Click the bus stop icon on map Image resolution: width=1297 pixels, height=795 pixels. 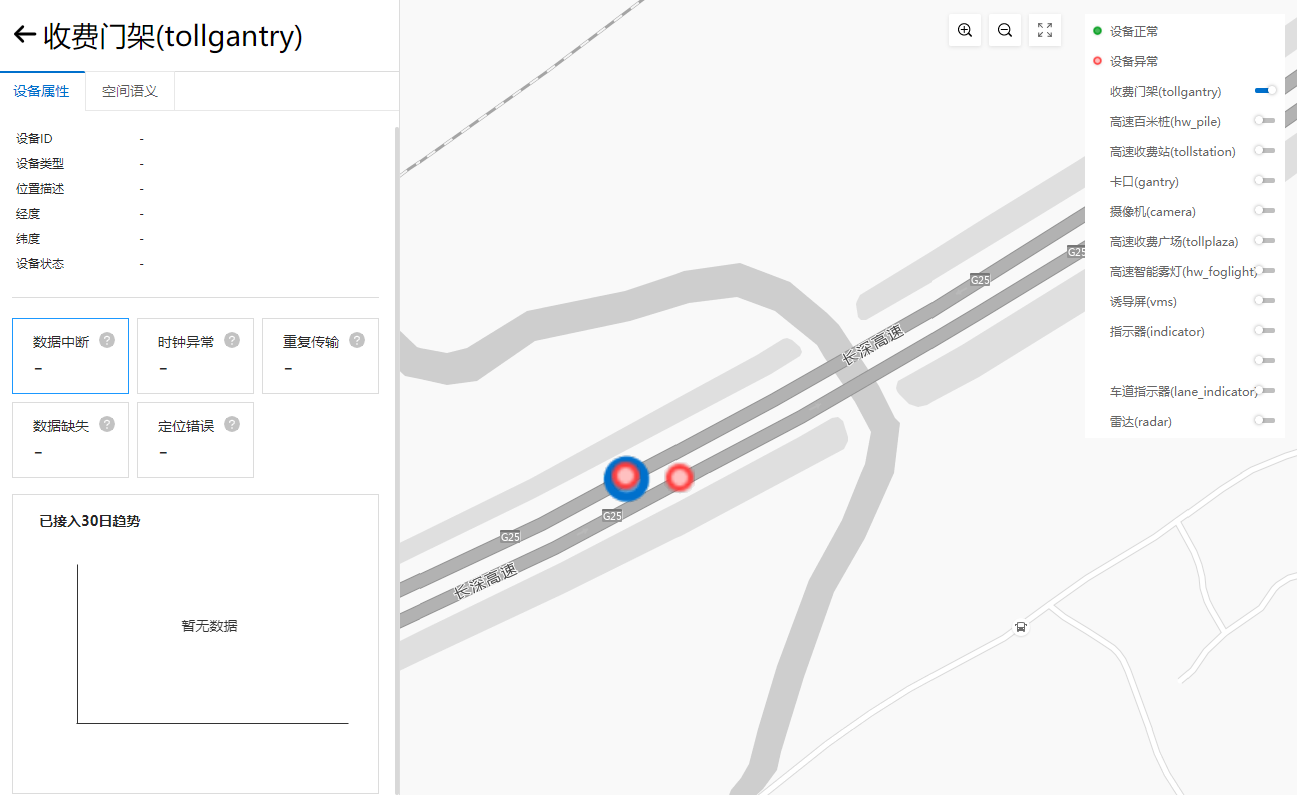[x=1021, y=628]
